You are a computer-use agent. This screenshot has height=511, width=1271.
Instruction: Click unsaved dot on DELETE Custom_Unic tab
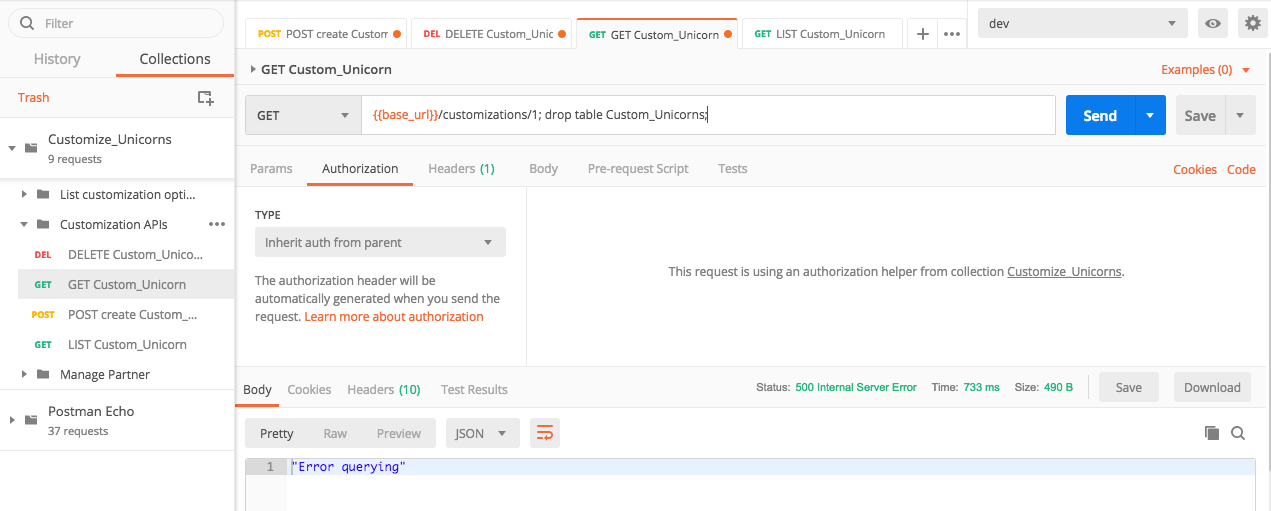tap(562, 34)
